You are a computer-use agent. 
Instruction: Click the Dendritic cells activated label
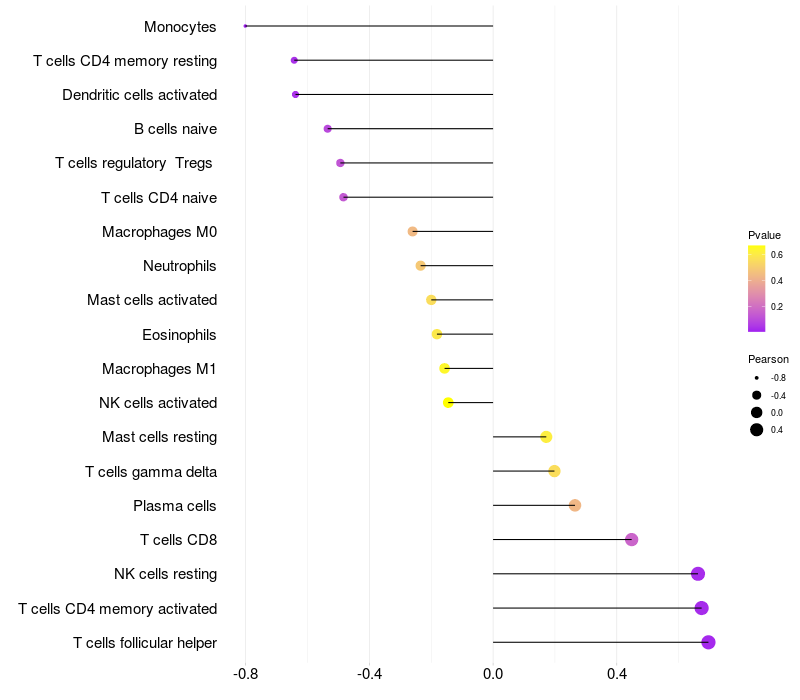pyautogui.click(x=140, y=95)
